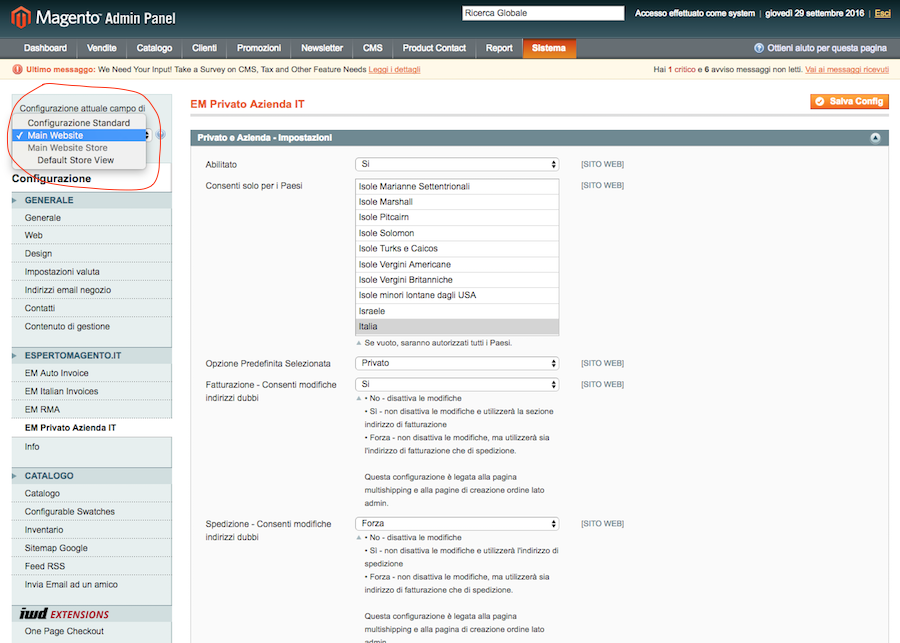900x643 pixels.
Task: Select Isole Pitcairn in the countries list
Action: [457, 218]
